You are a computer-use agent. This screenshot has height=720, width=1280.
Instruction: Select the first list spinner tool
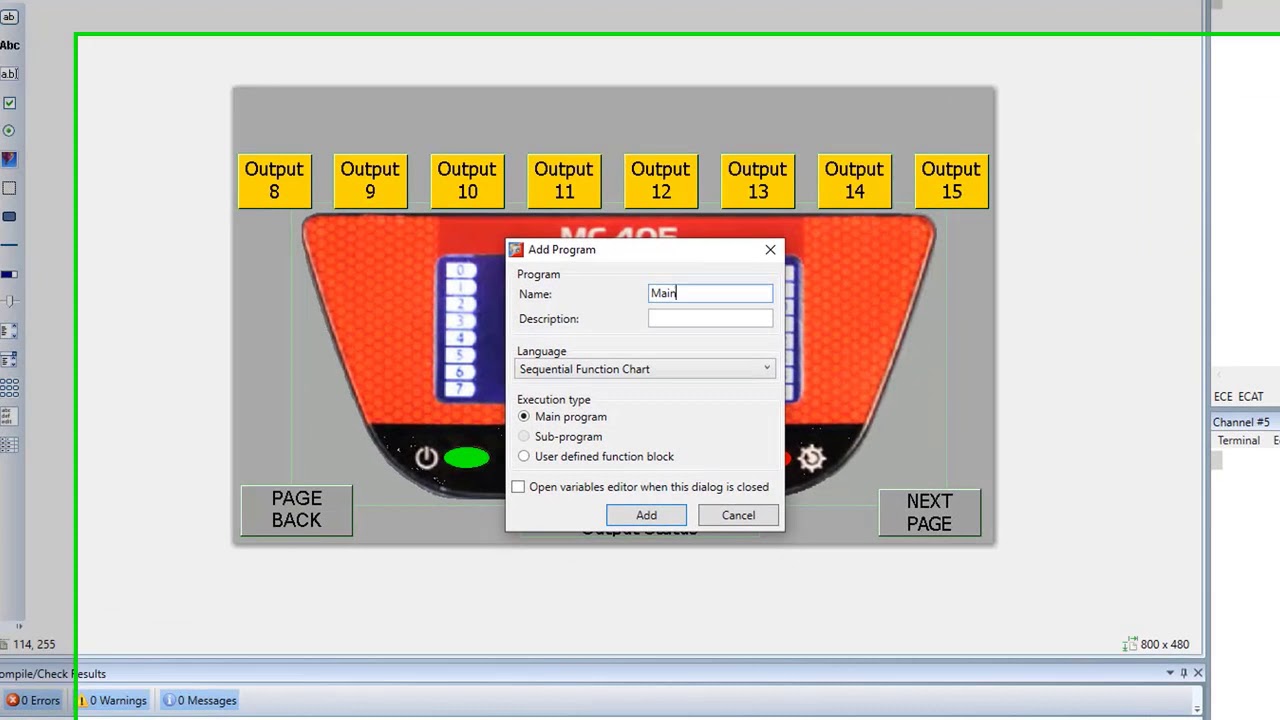coord(9,330)
